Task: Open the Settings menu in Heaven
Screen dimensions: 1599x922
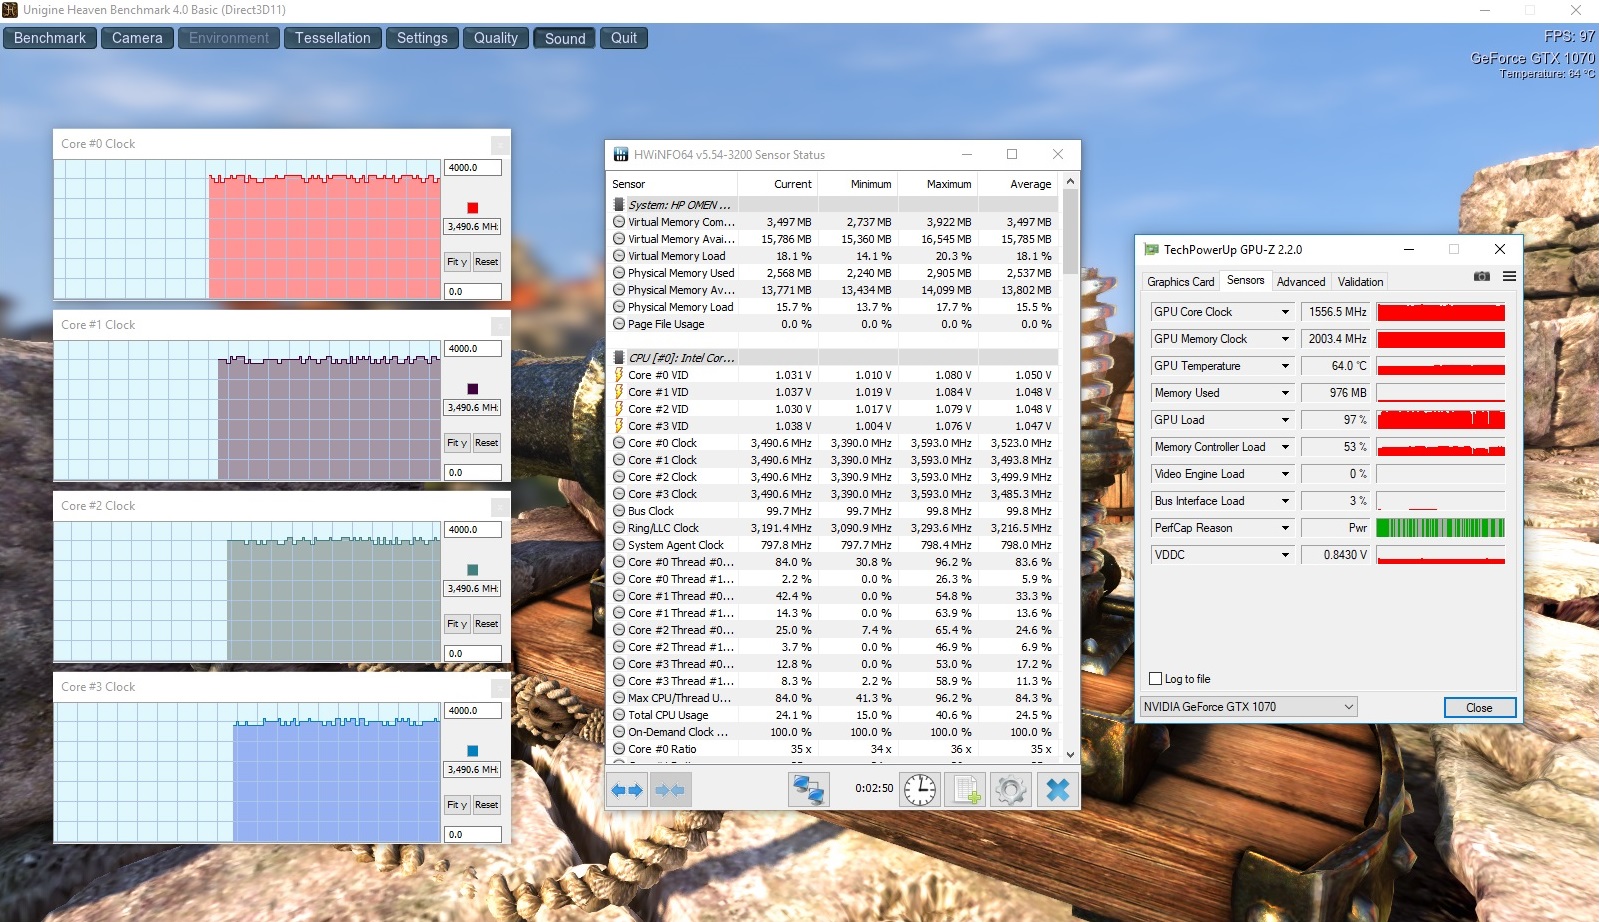Action: (x=422, y=38)
